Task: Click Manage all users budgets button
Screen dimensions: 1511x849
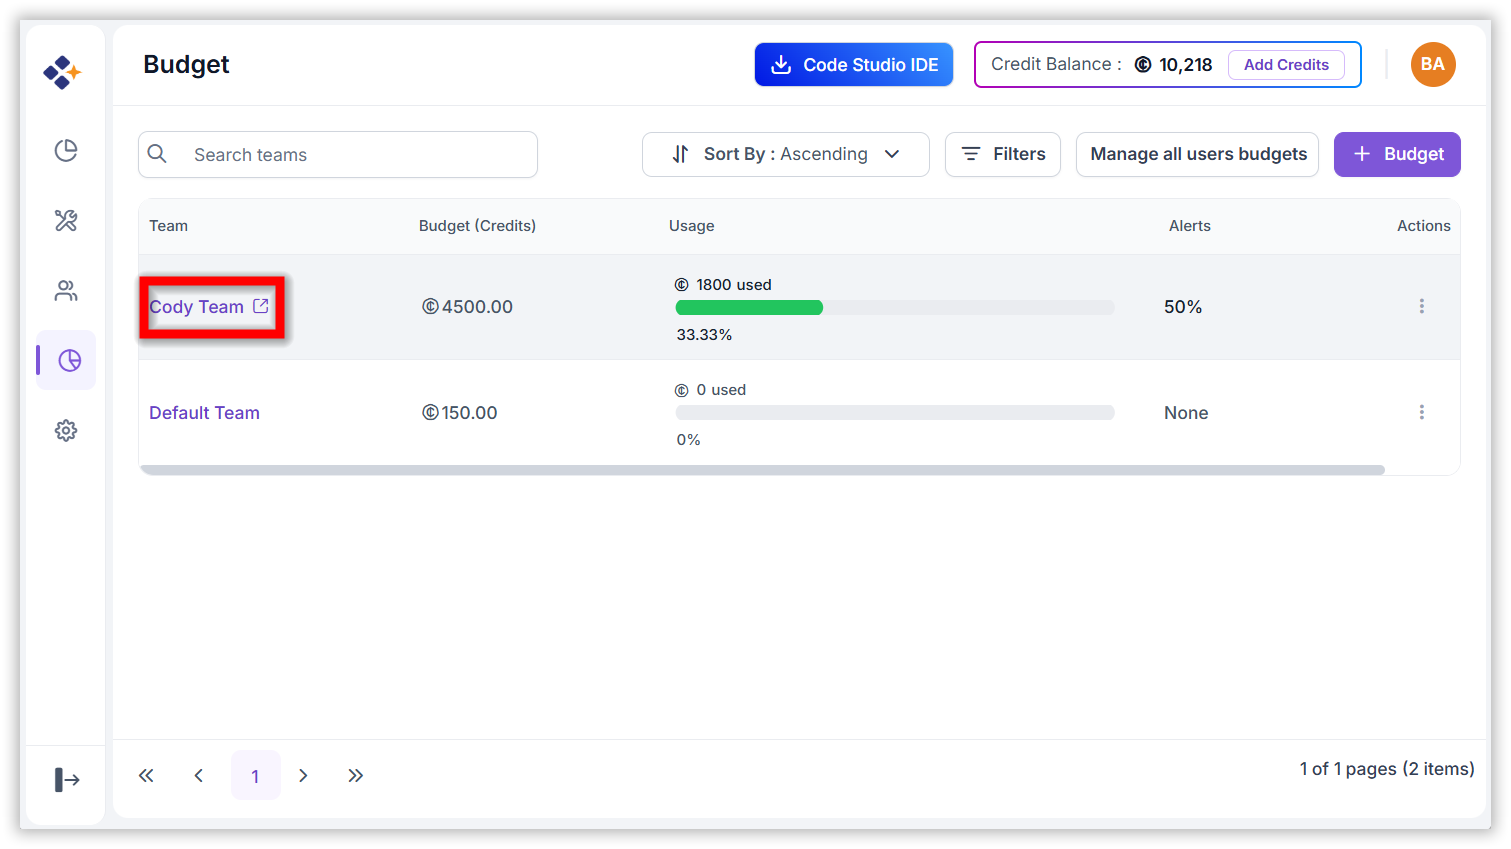Action: [1197, 154]
